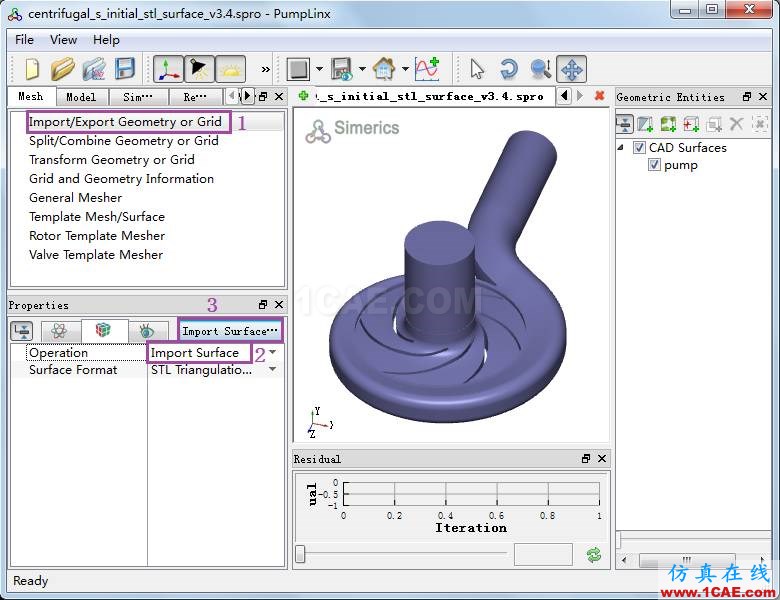Open the atom physics properties tab

[59, 331]
